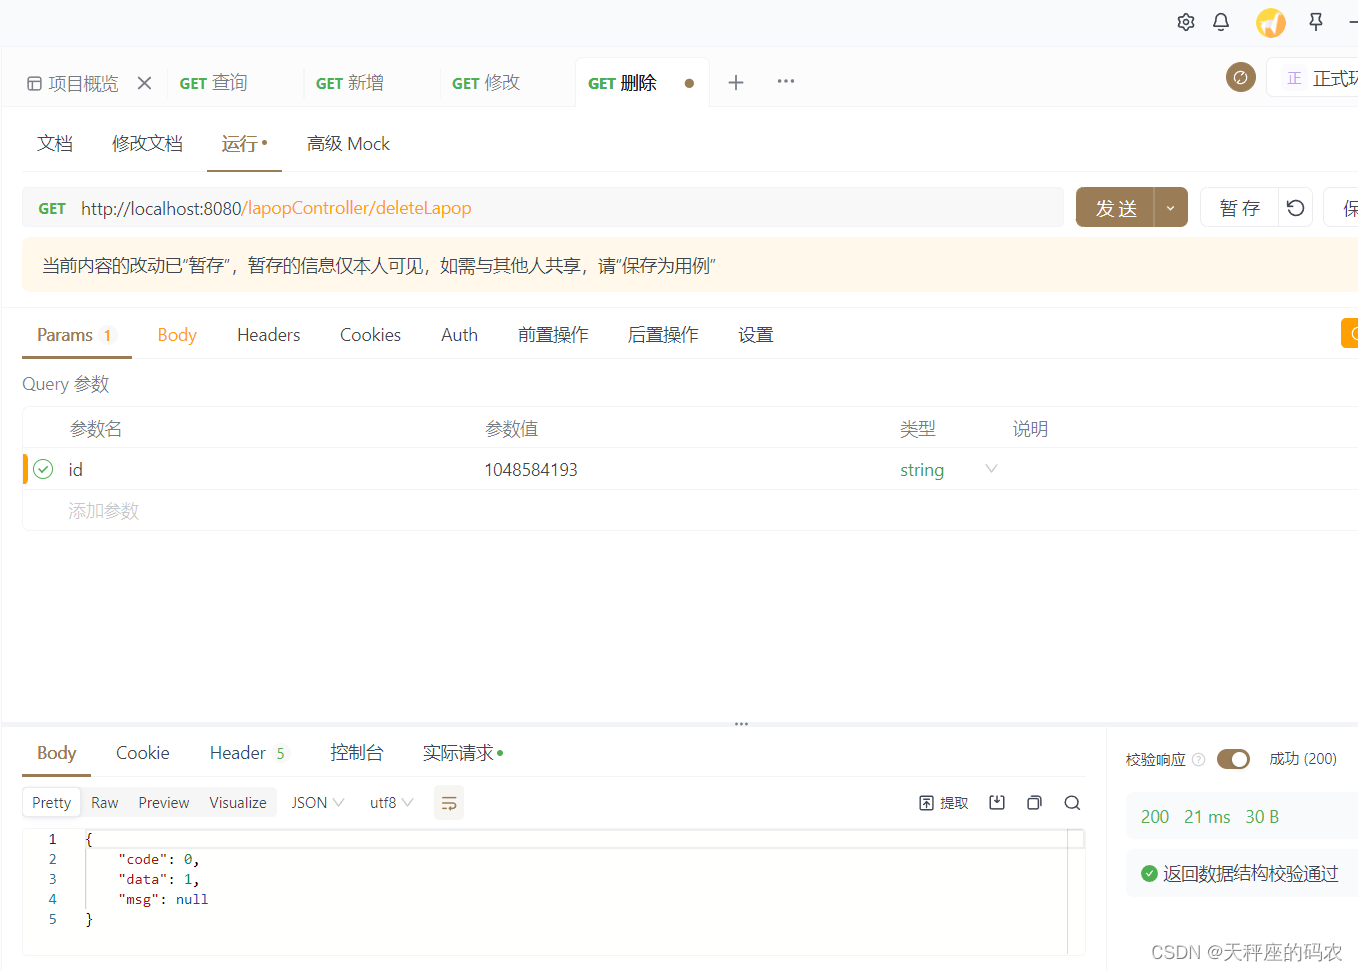Open the 修改文档 tab
The width and height of the screenshot is (1358, 971).
tap(147, 144)
